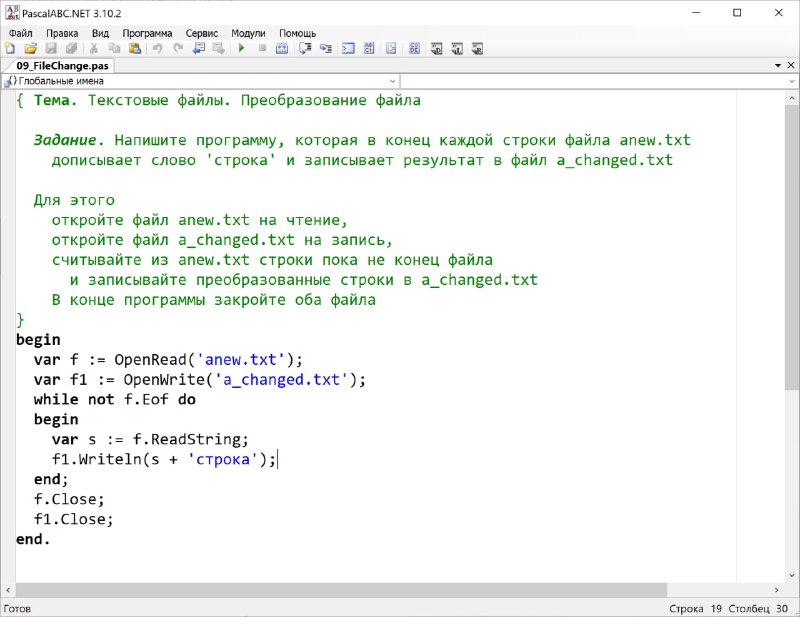The height and width of the screenshot is (617, 800).
Task: Click the horizontal scrollbar thumb
Action: [341, 590]
